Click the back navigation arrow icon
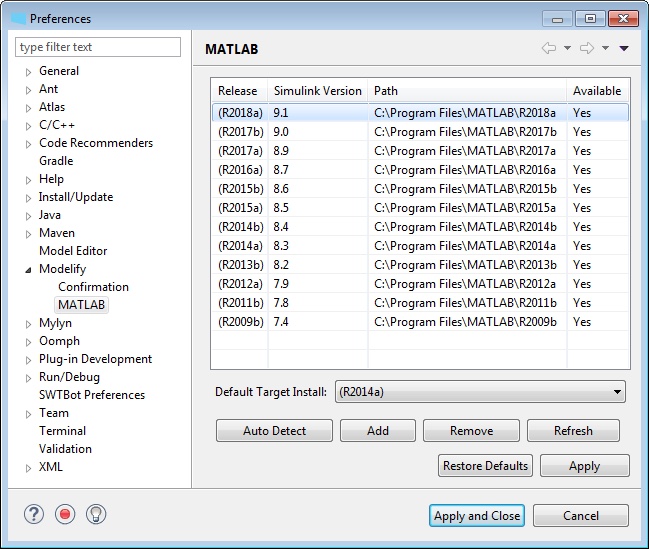This screenshot has height=549, width=649. tap(549, 48)
